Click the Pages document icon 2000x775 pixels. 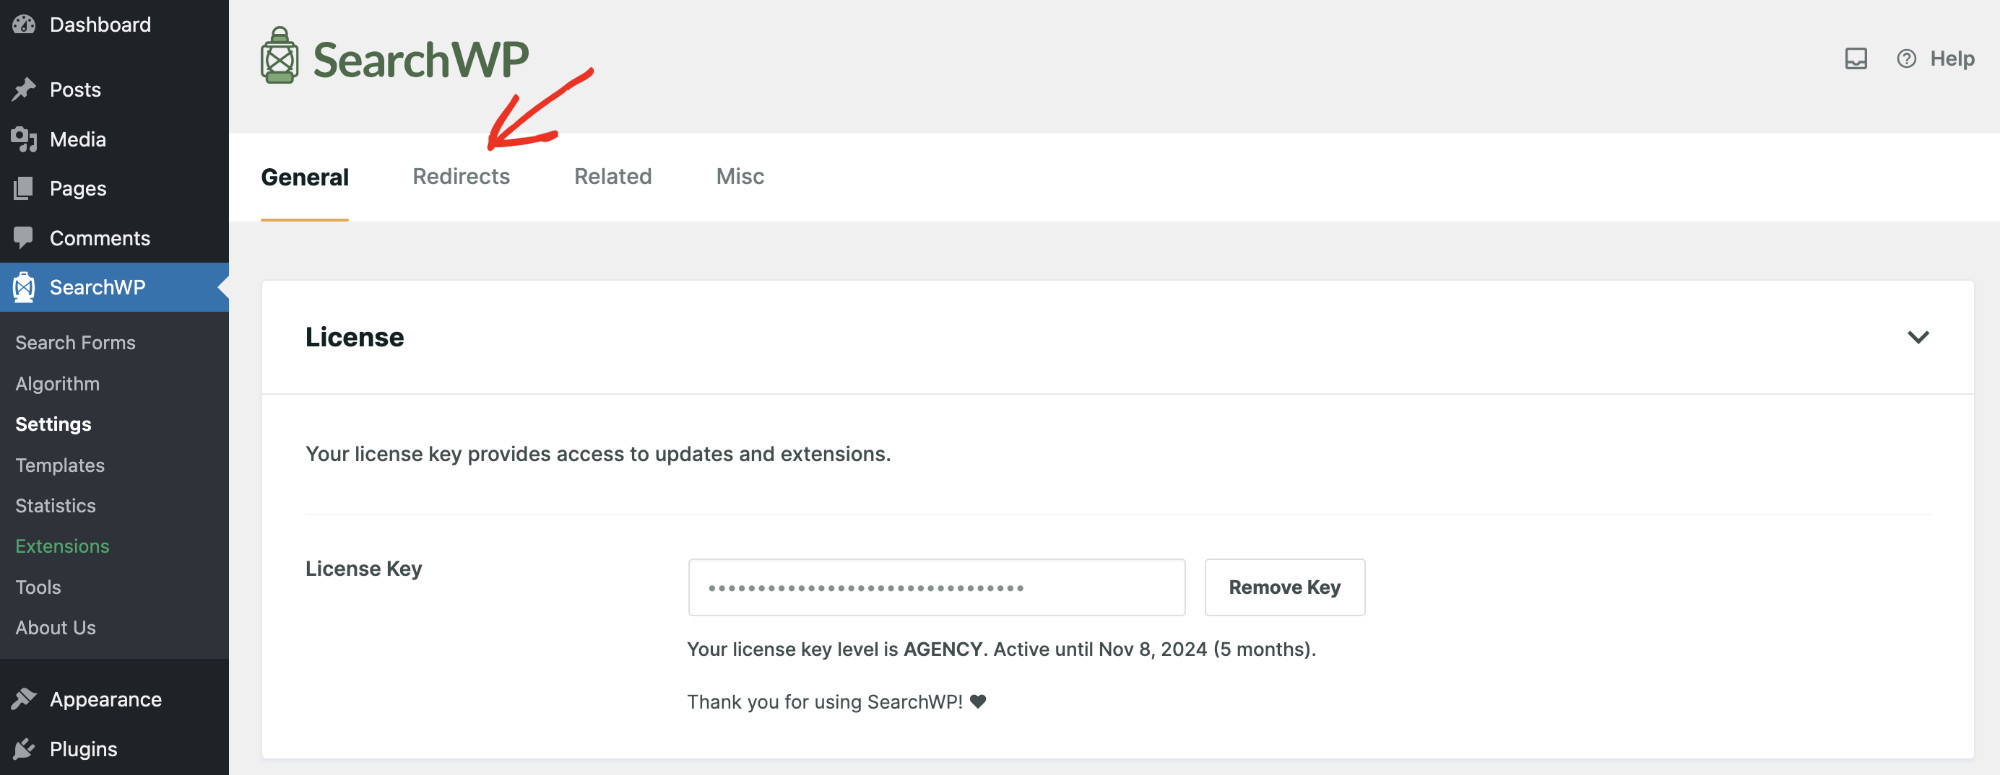[24, 188]
